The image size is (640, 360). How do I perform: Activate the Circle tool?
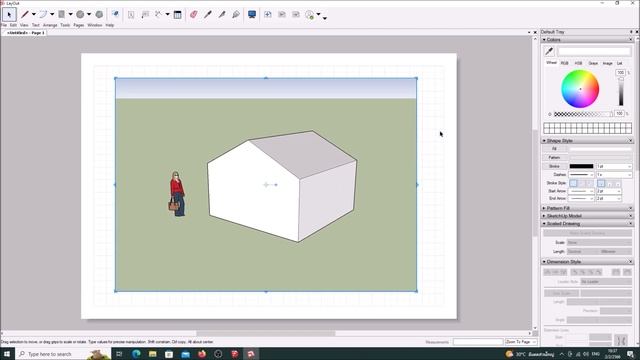tap(80, 15)
